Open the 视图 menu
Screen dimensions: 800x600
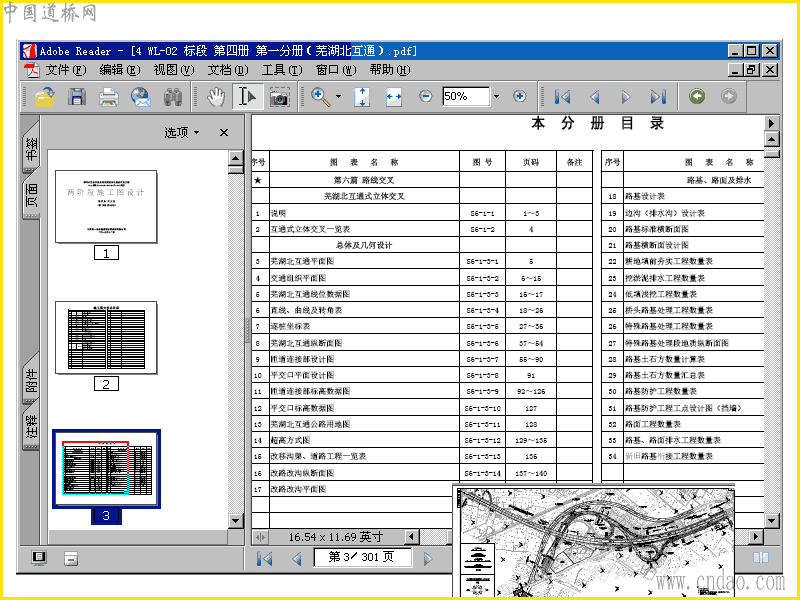(174, 70)
